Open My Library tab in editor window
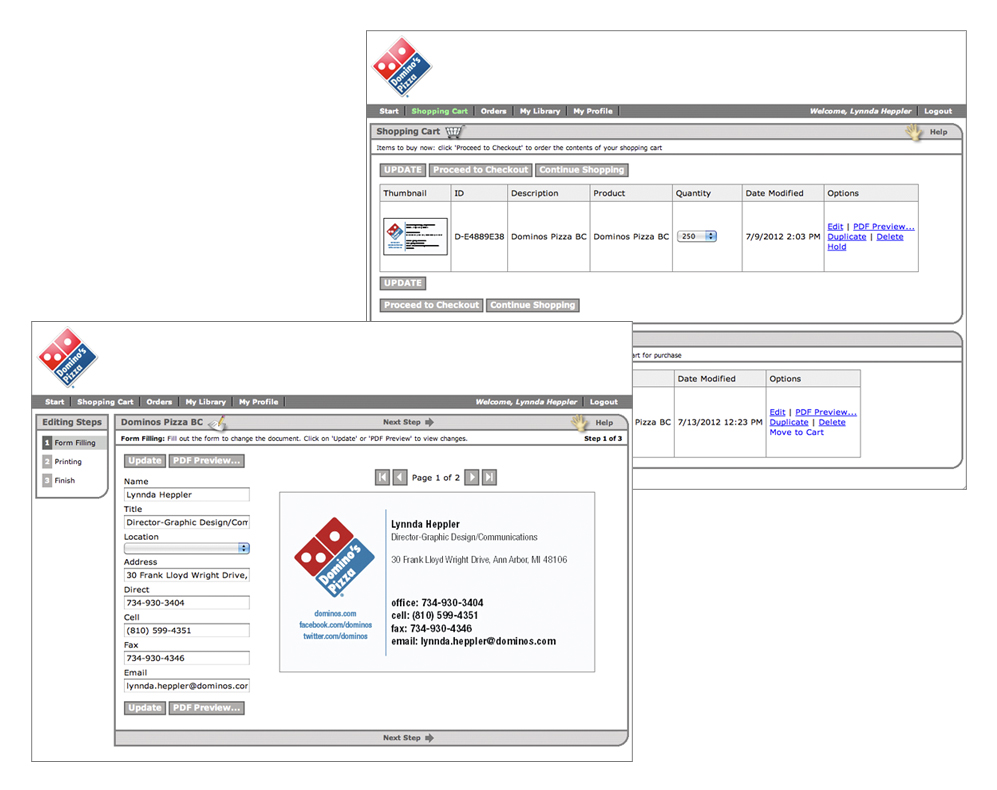The height and width of the screenshot is (790, 997). [x=205, y=402]
